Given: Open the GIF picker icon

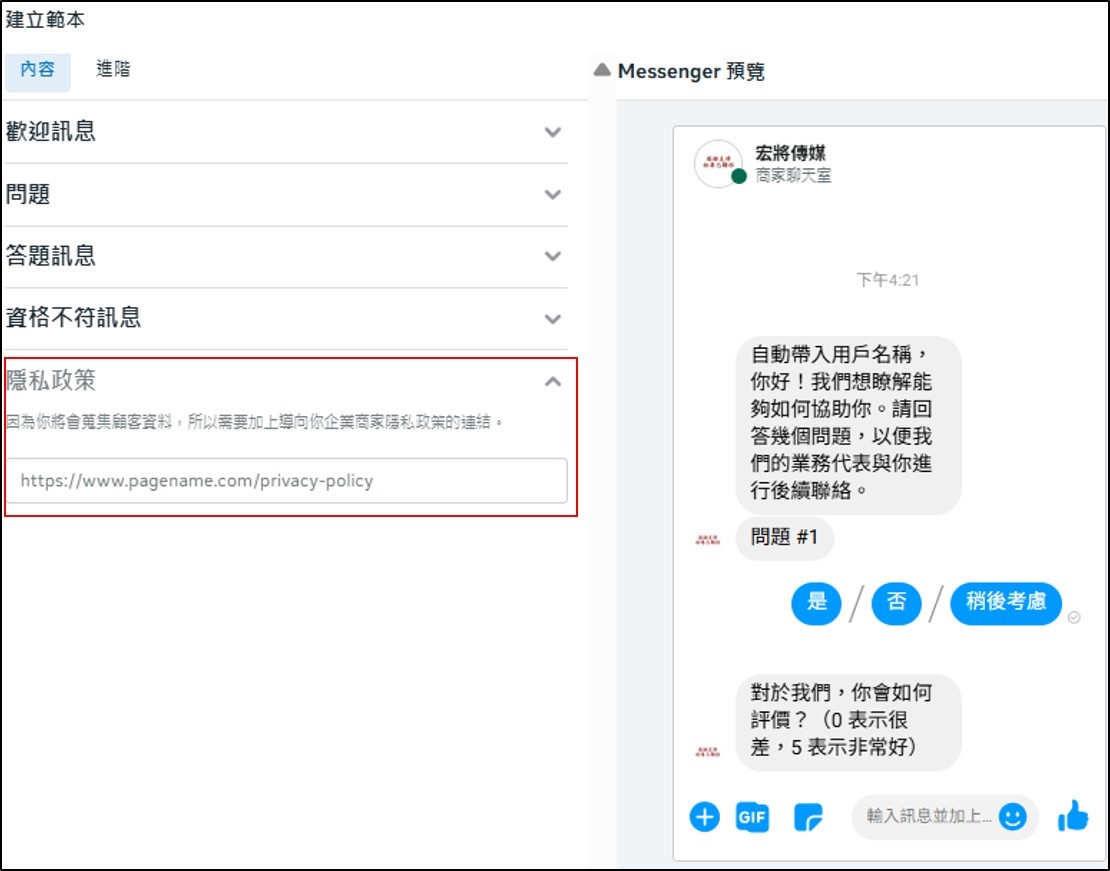Looking at the screenshot, I should pyautogui.click(x=752, y=817).
